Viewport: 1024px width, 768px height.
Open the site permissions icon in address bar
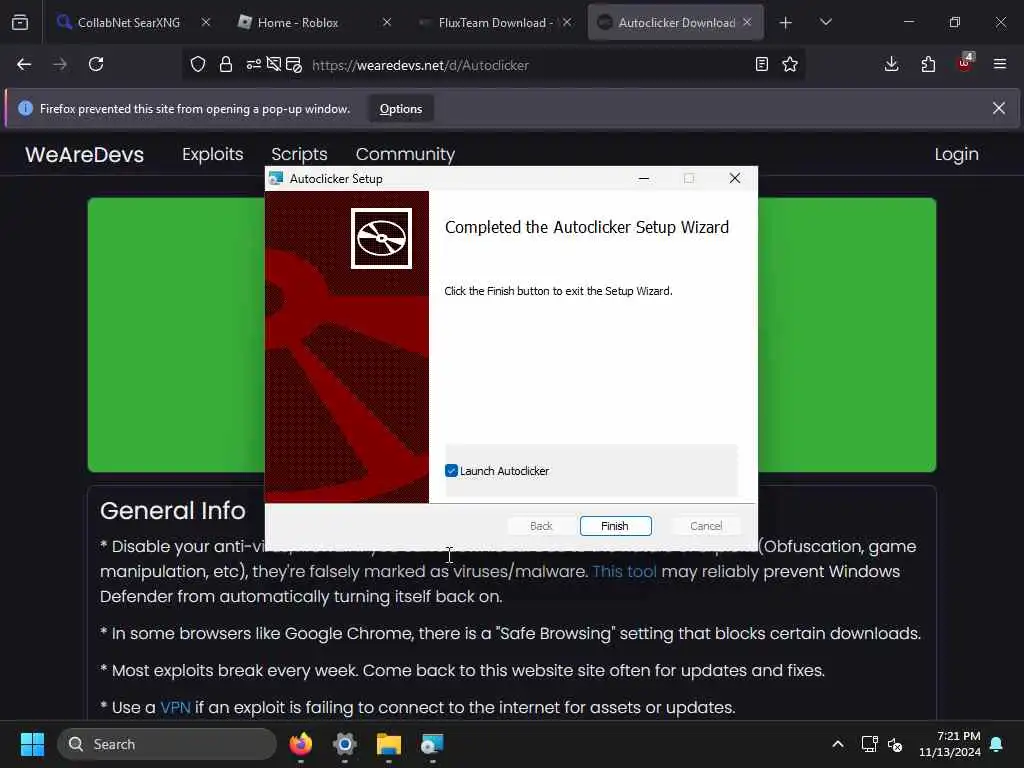(x=253, y=64)
